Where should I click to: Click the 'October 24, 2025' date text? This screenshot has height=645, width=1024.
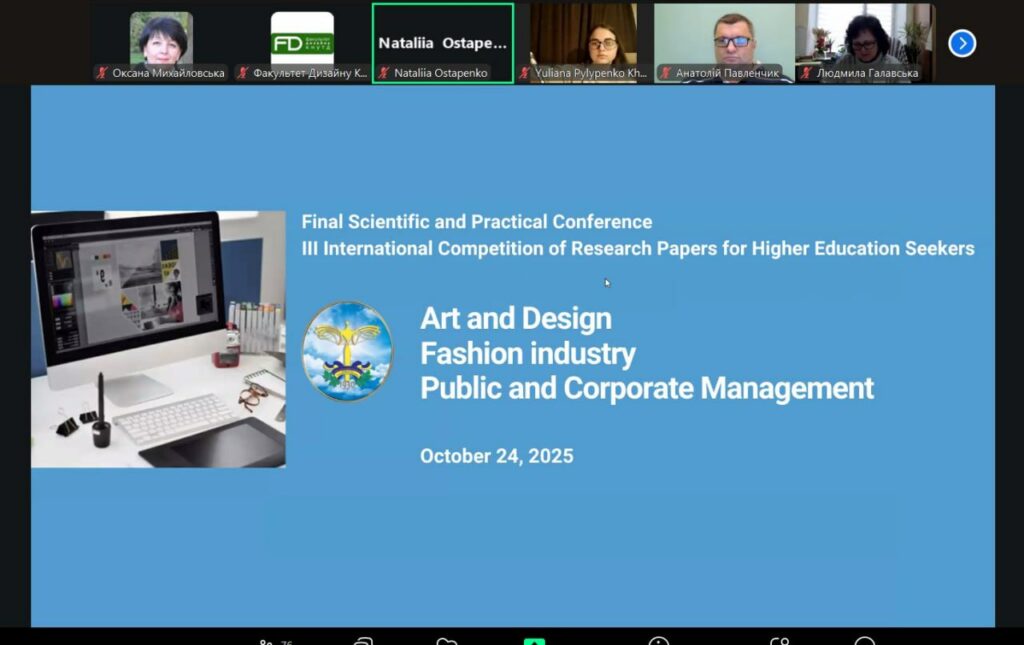click(496, 456)
